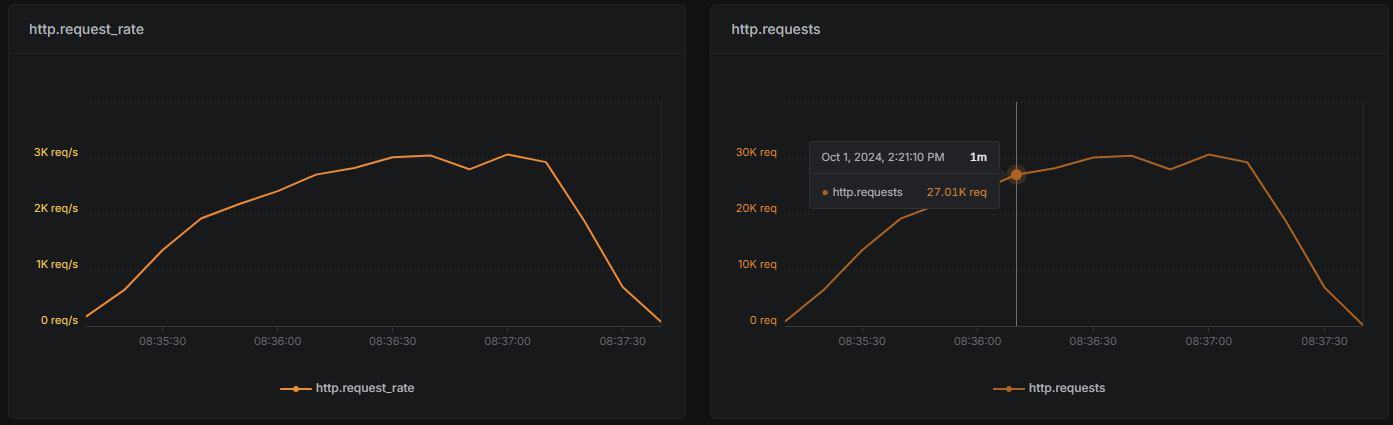Viewport: 1393px width, 425px height.
Task: Click the 2K req/s axis label
Action: click(56, 209)
